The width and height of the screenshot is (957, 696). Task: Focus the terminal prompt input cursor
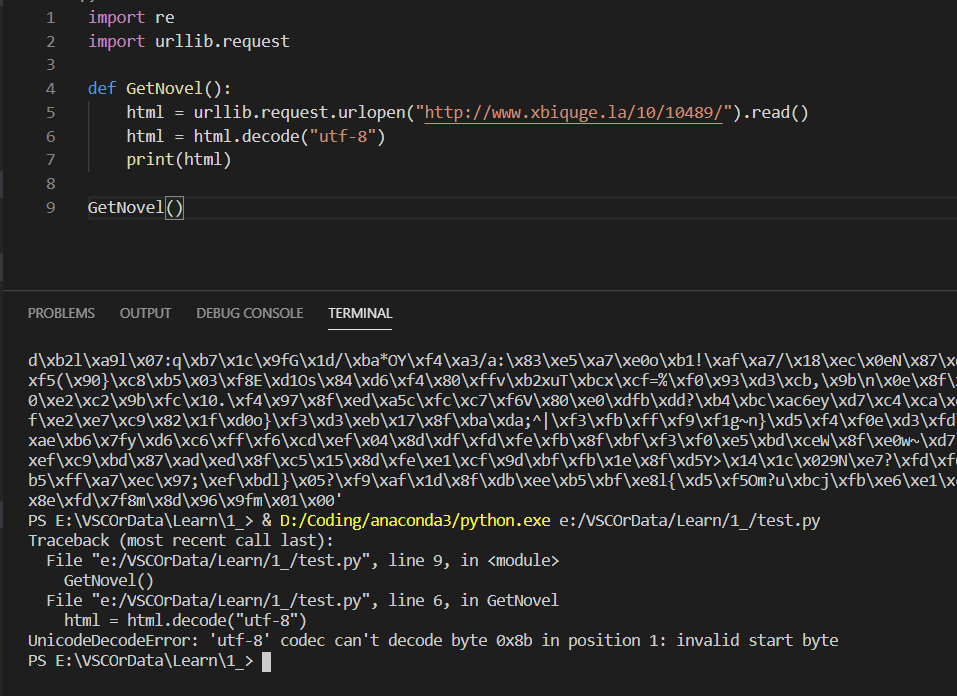[266, 662]
